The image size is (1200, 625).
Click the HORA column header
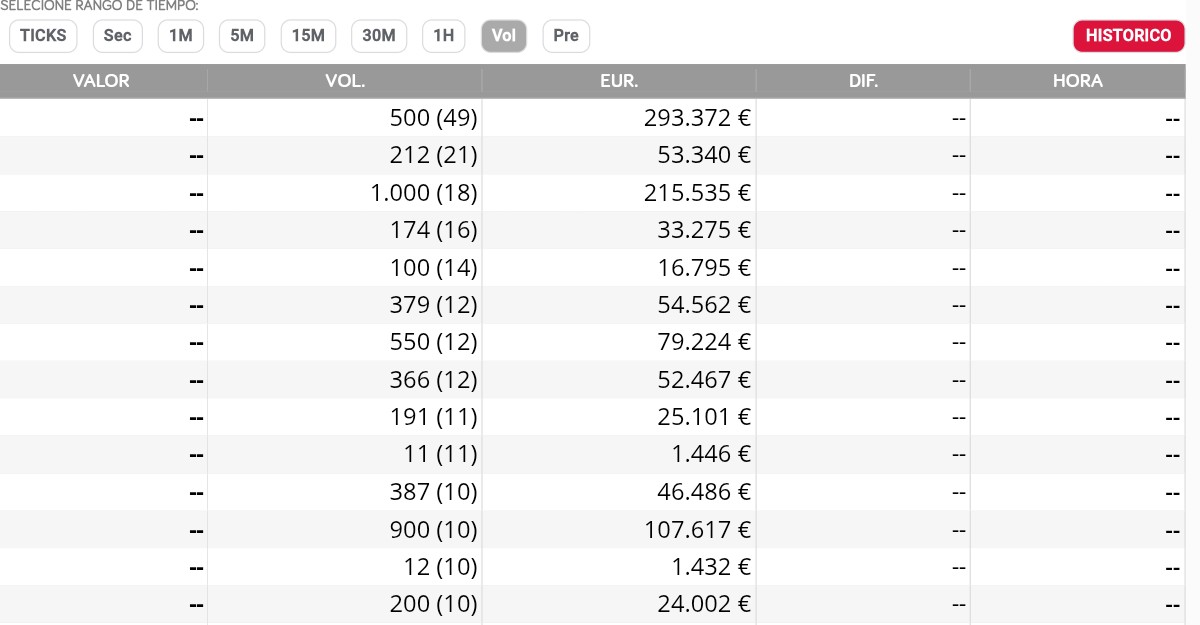(1078, 81)
